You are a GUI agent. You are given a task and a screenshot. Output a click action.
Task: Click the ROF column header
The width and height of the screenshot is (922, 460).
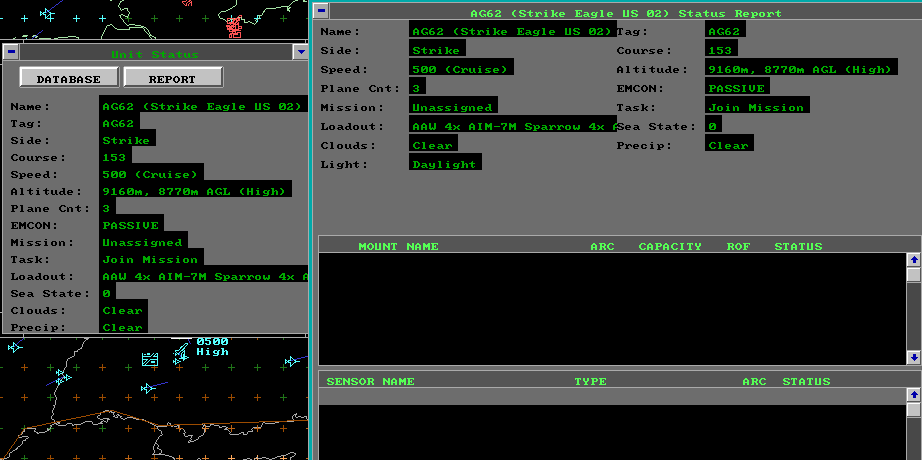point(738,246)
